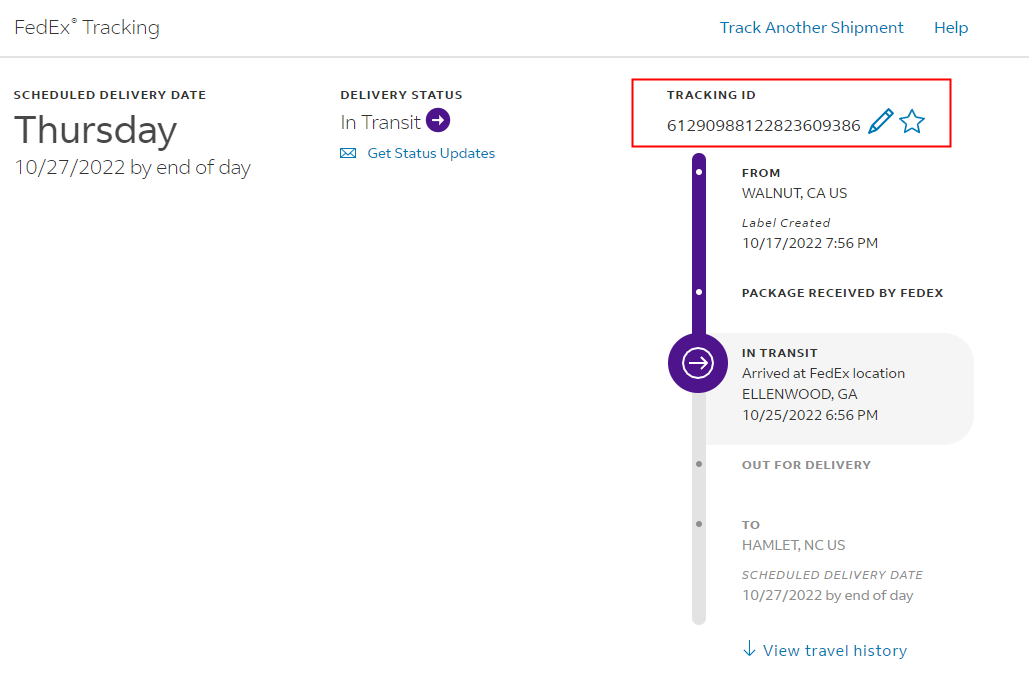Image resolution: width=1029 pixels, height=680 pixels.
Task: Click the star favorite icon
Action: 912,122
